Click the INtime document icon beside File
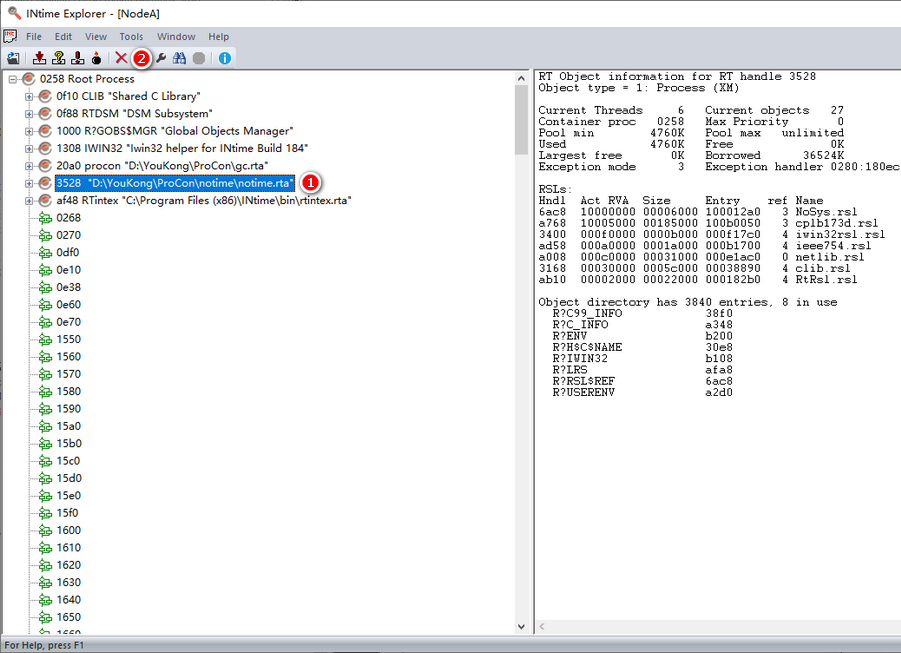Screen dimensions: 901x653 (x=10, y=36)
